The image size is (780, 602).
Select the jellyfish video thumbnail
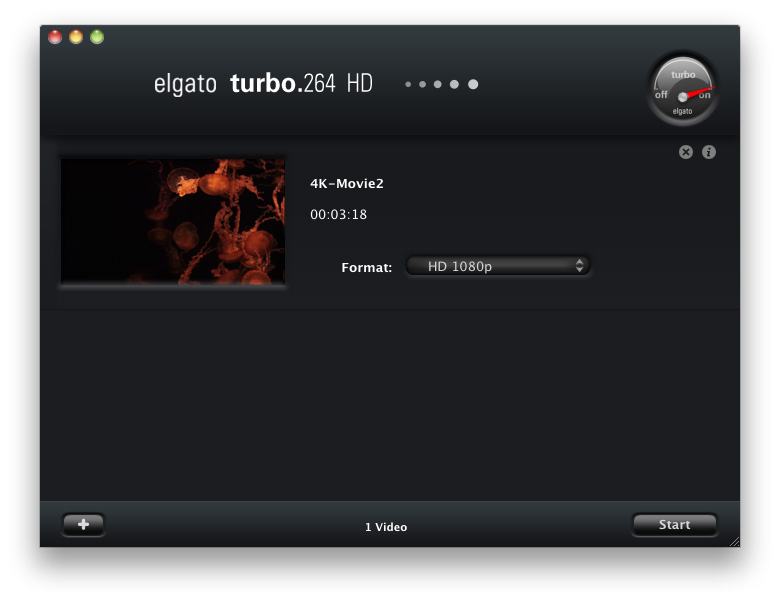point(173,221)
